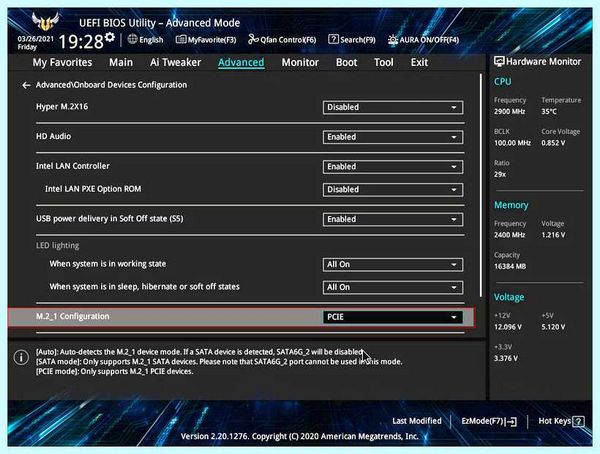Click the TUF logo icon

click(45, 21)
